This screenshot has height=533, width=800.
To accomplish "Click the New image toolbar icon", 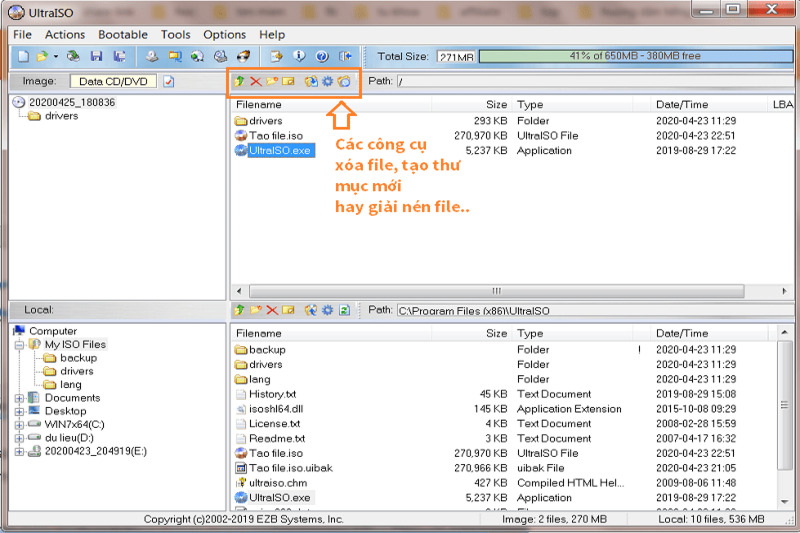I will click(23, 57).
